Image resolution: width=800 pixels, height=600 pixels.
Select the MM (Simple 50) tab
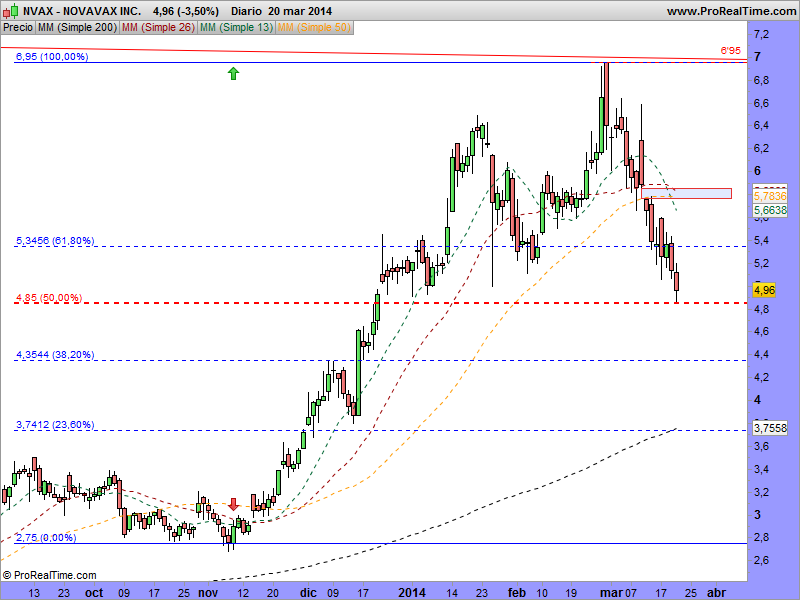pos(314,28)
